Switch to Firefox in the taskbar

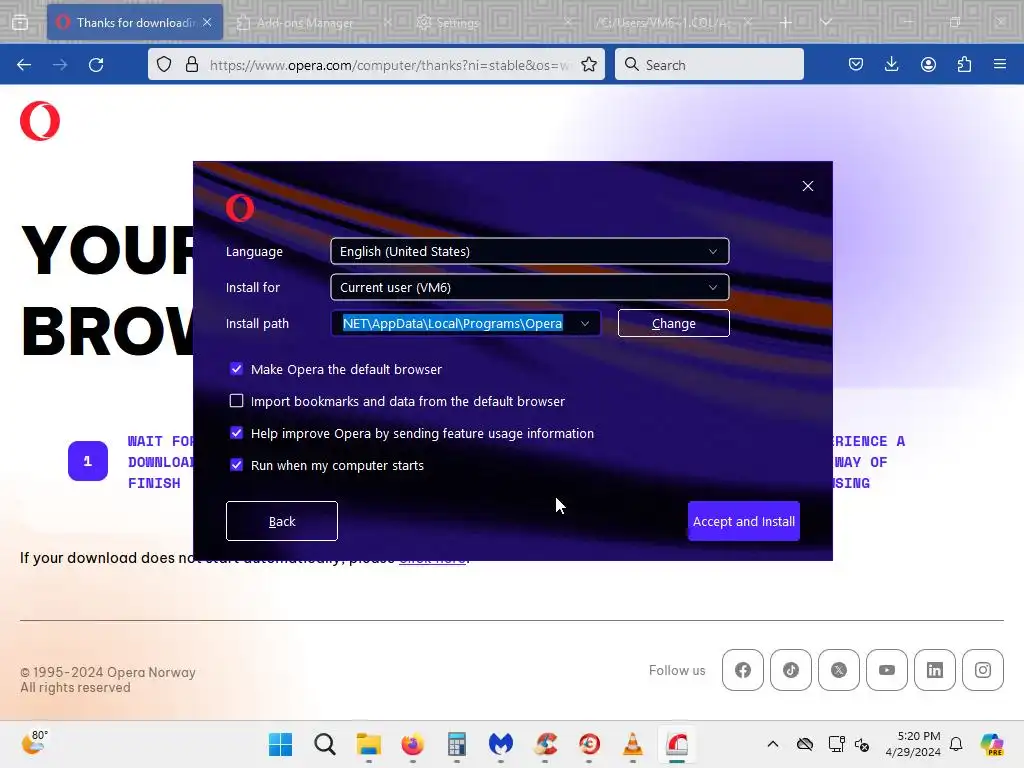coord(413,744)
